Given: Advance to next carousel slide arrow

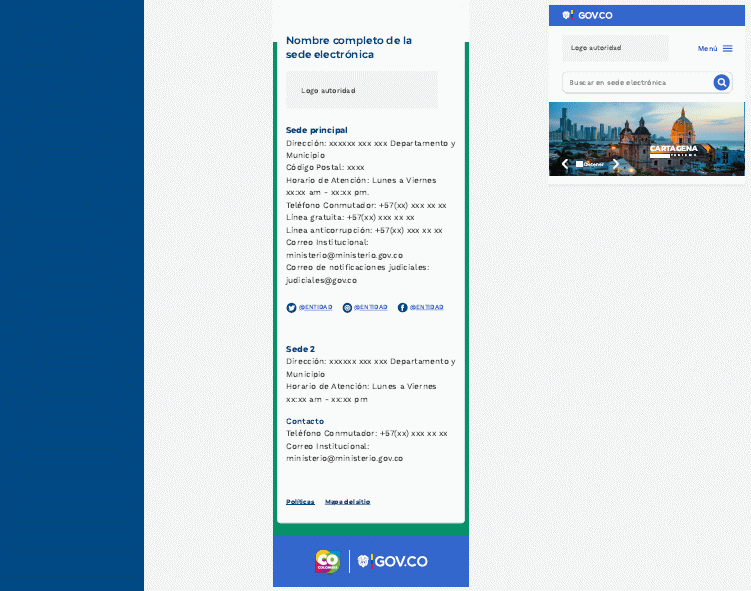Looking at the screenshot, I should (x=616, y=164).
